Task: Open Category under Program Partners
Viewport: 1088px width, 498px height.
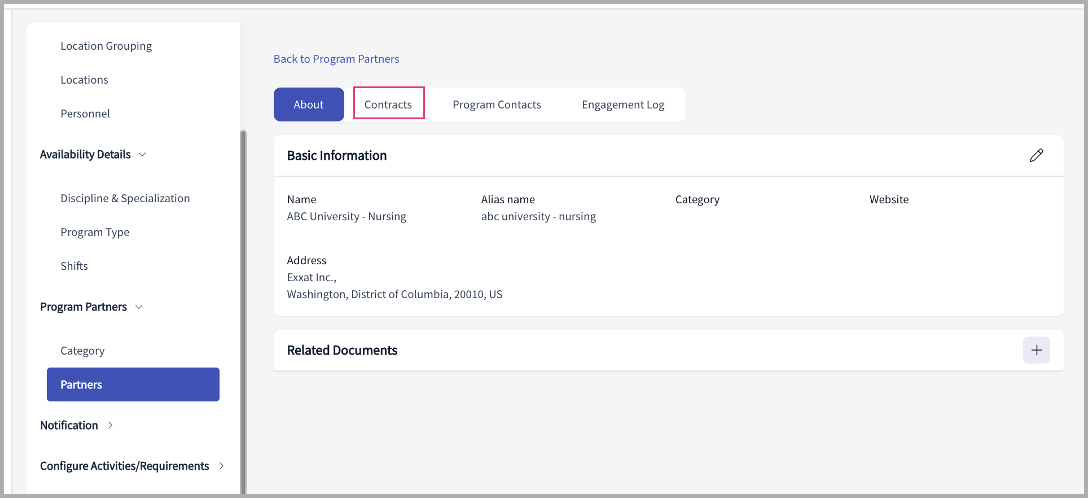Action: click(82, 351)
